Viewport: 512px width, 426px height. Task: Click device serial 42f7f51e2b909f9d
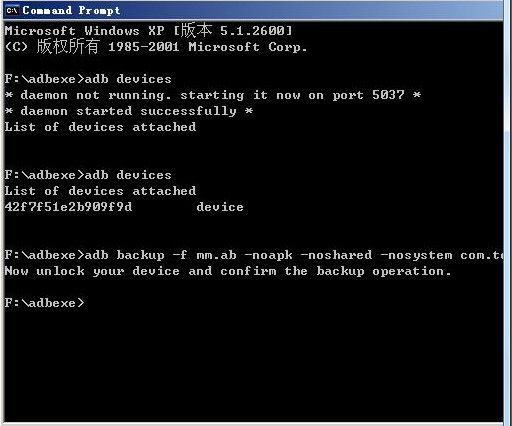click(x=68, y=207)
